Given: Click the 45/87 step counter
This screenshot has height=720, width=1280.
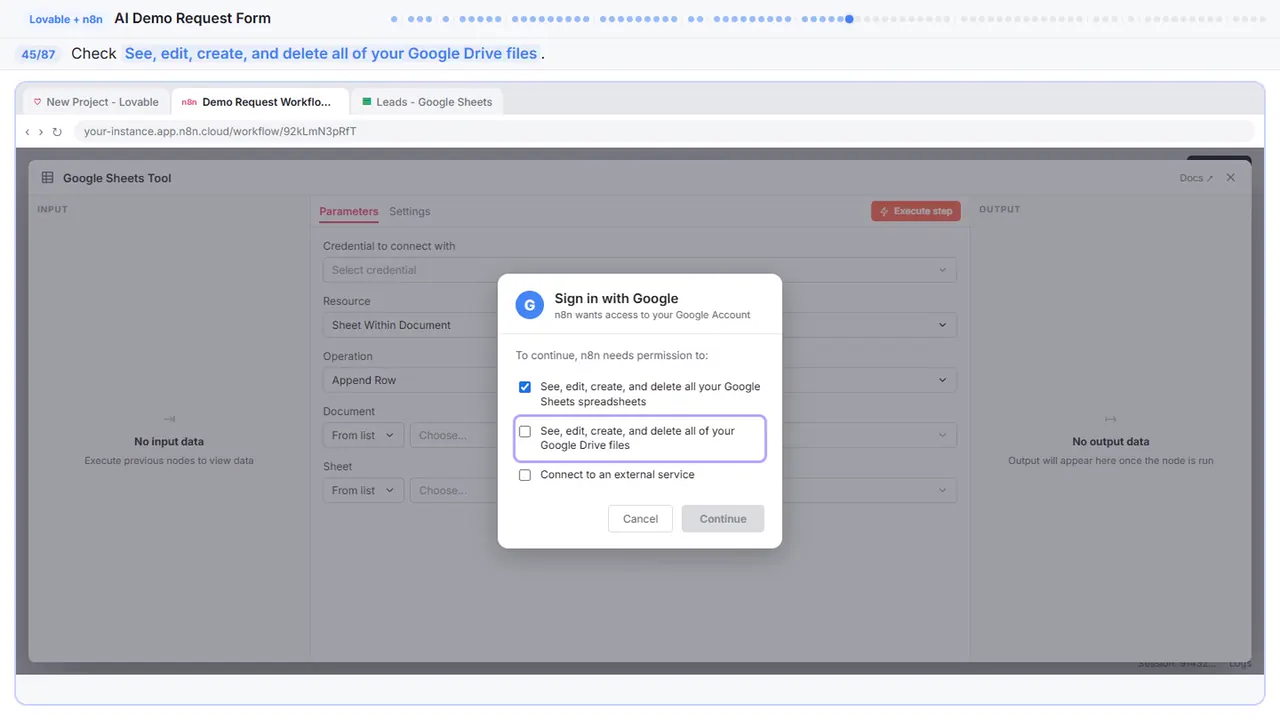Looking at the screenshot, I should 38,54.
